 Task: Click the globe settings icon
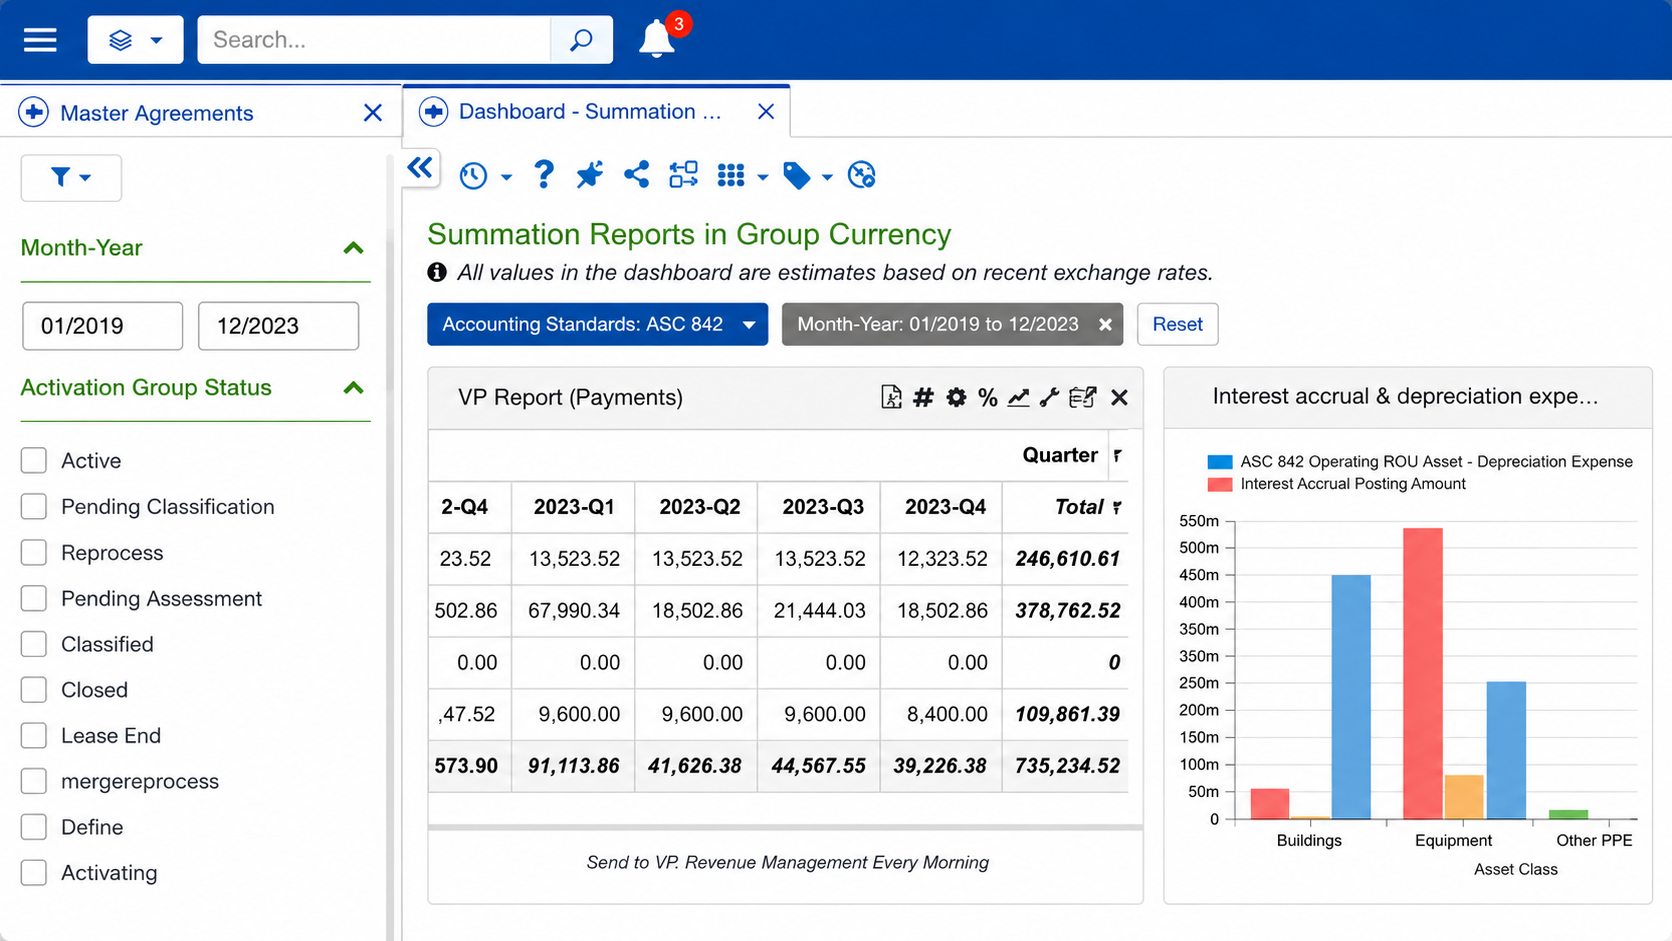[x=862, y=175]
